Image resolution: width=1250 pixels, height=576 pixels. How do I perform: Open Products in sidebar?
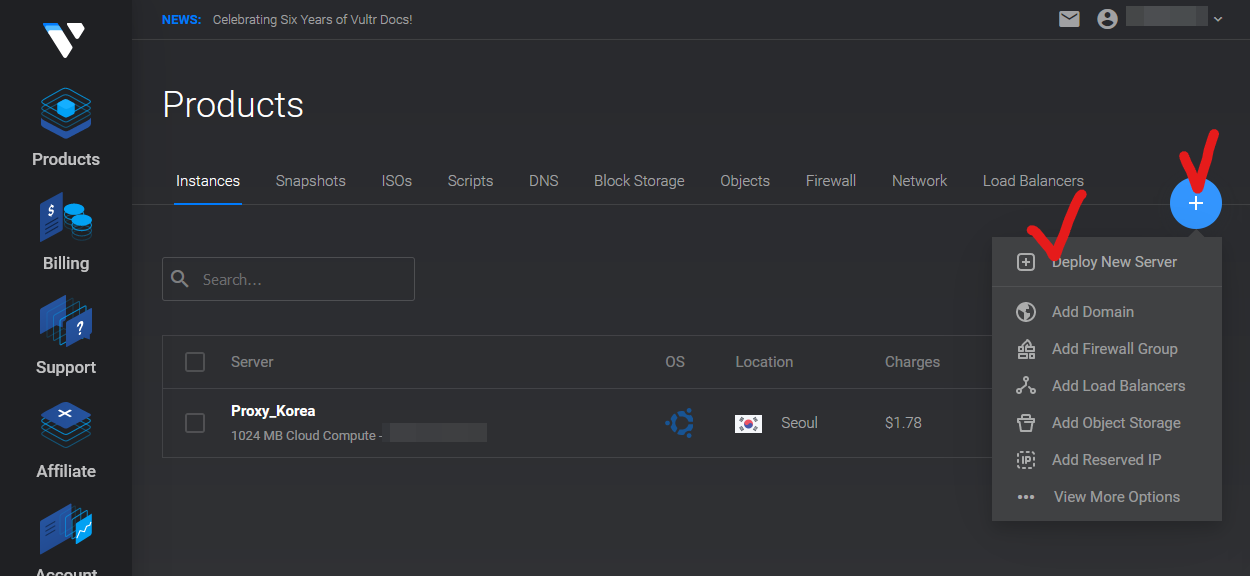coord(66,127)
